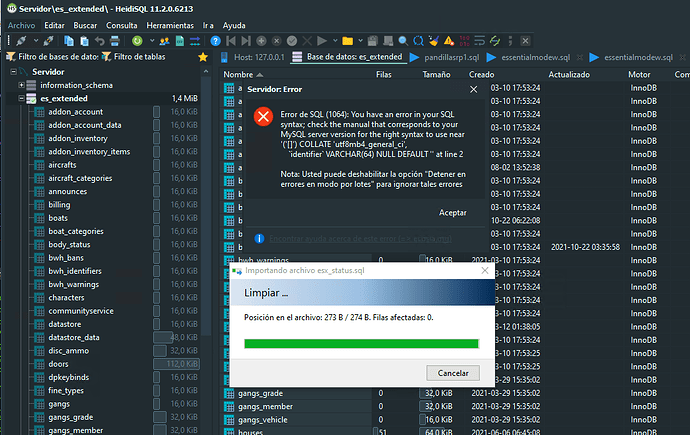Sort table list by Nombre column header
The width and height of the screenshot is (690, 435).
240,75
